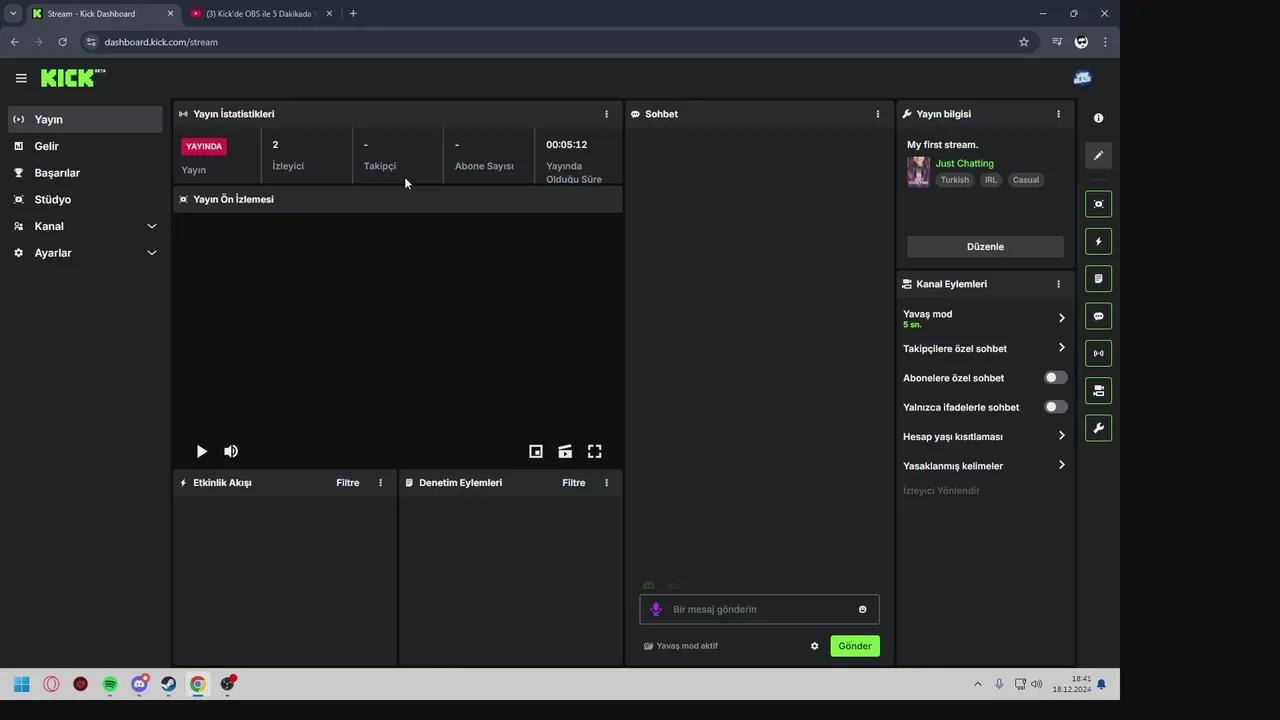
Task: Click the purple microphone icon in chat box
Action: [x=656, y=609]
